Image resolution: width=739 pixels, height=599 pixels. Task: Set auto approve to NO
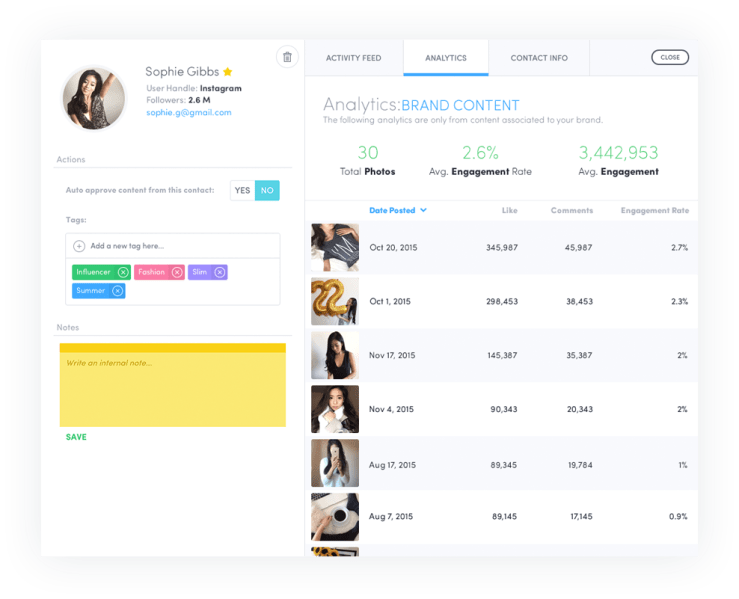267,190
